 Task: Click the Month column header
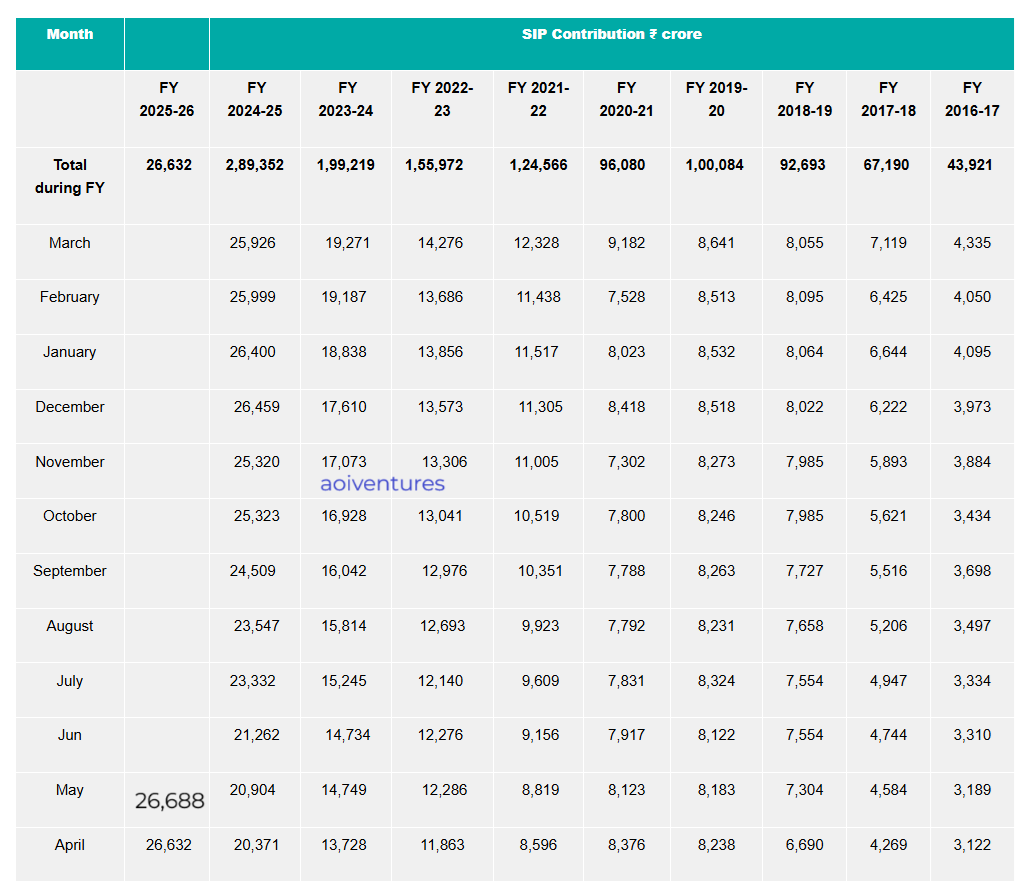pyautogui.click(x=70, y=34)
